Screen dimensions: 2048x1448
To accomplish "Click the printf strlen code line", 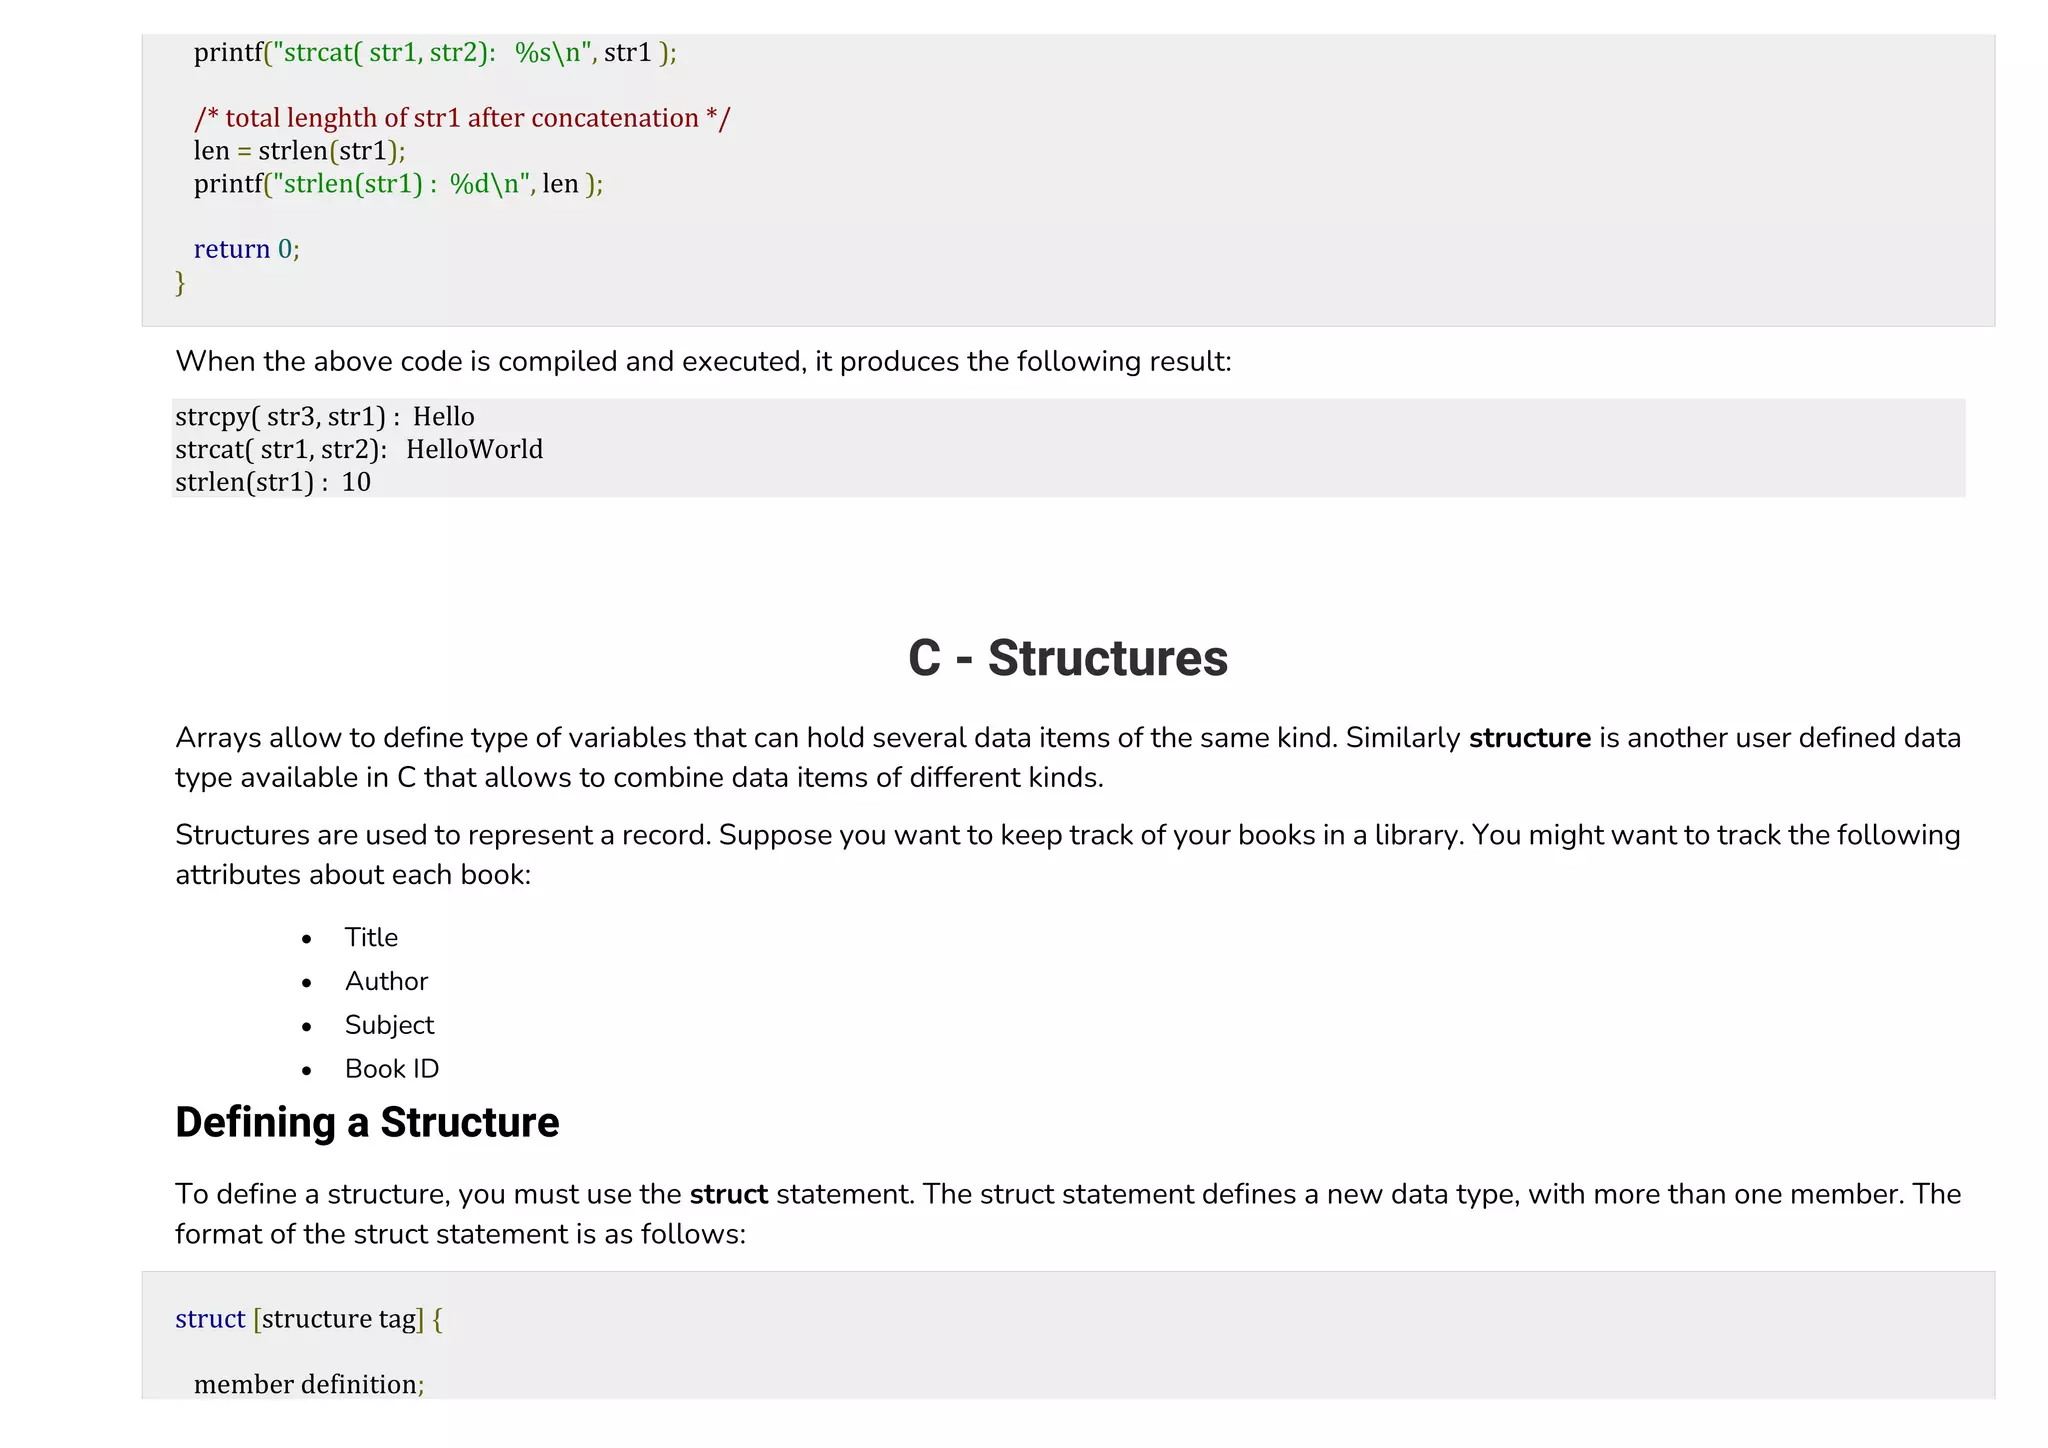I will [x=399, y=184].
